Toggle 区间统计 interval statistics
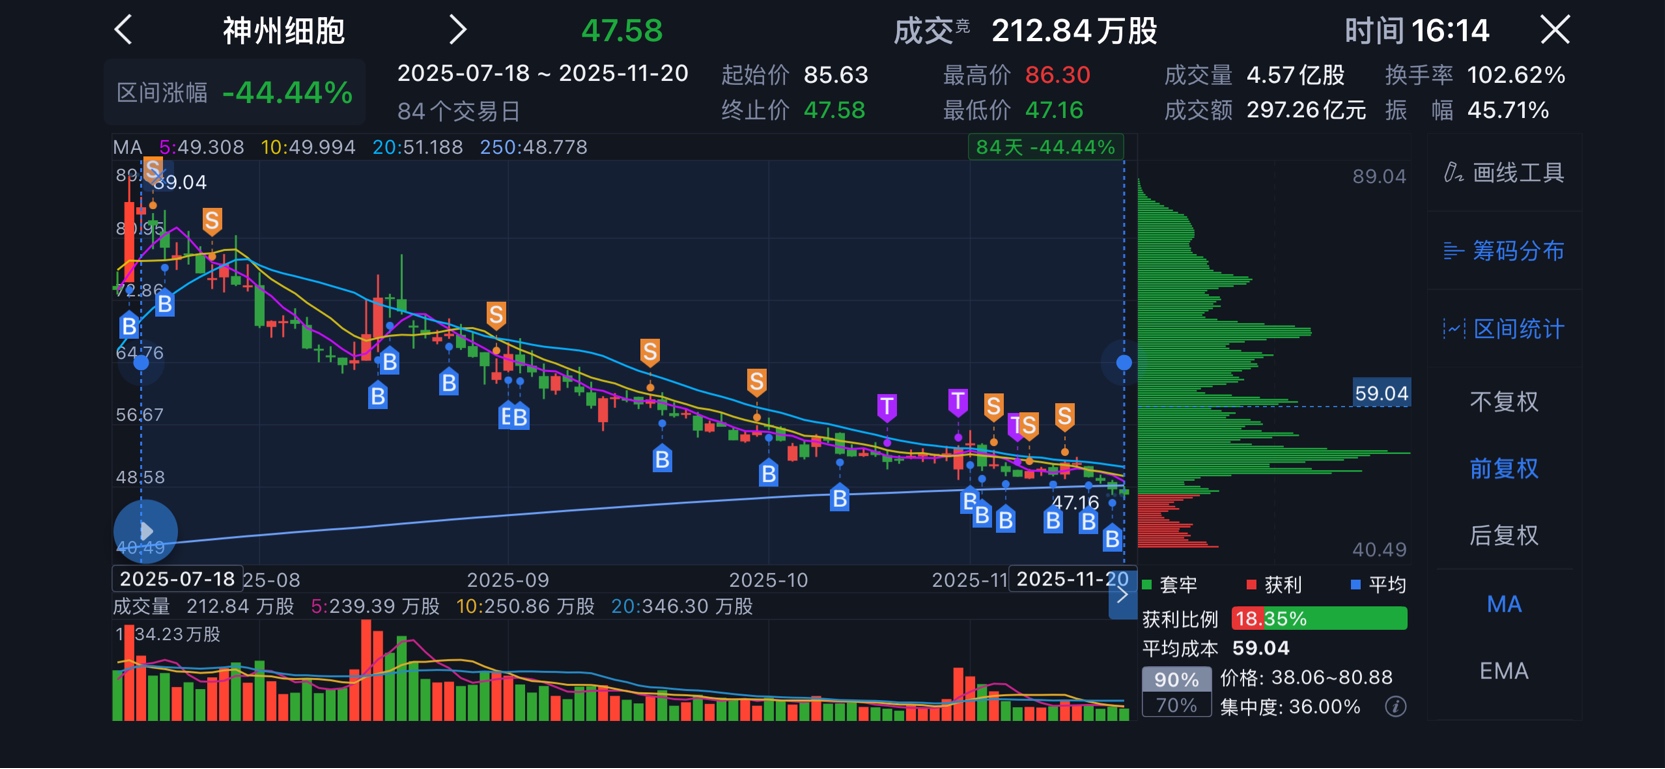Image resolution: width=1665 pixels, height=769 pixels. click(x=1504, y=329)
